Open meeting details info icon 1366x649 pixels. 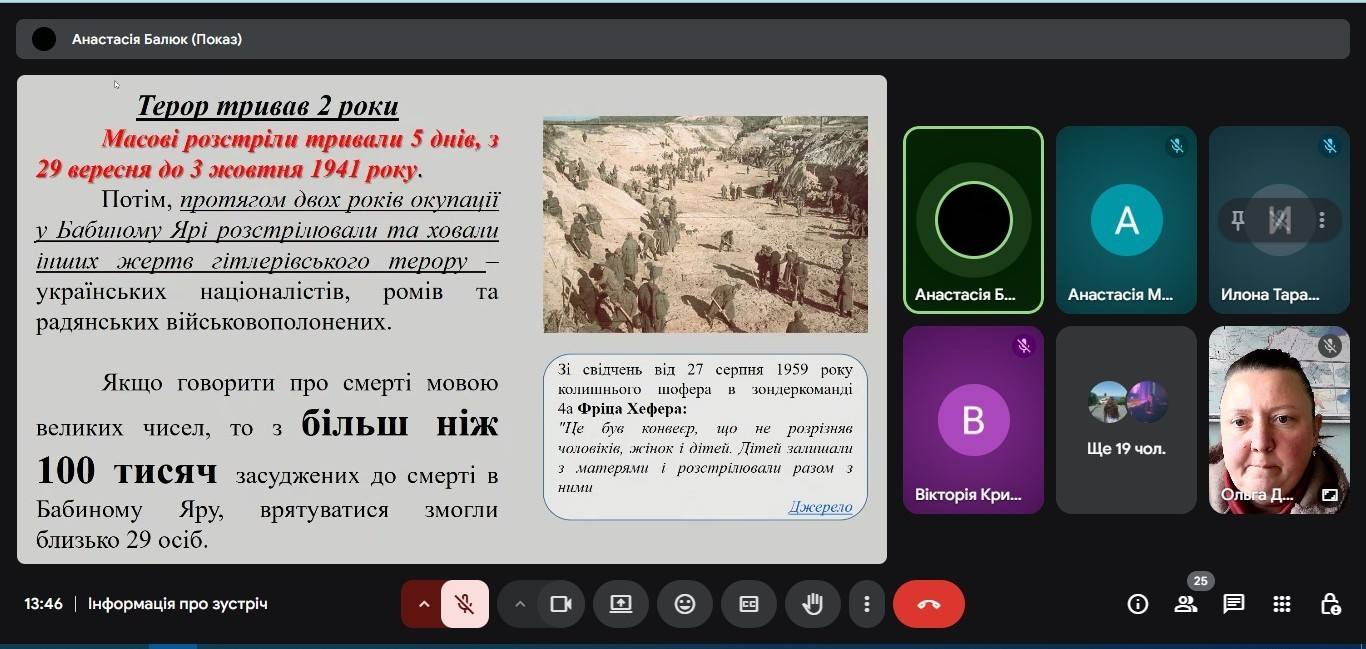pyautogui.click(x=1138, y=604)
